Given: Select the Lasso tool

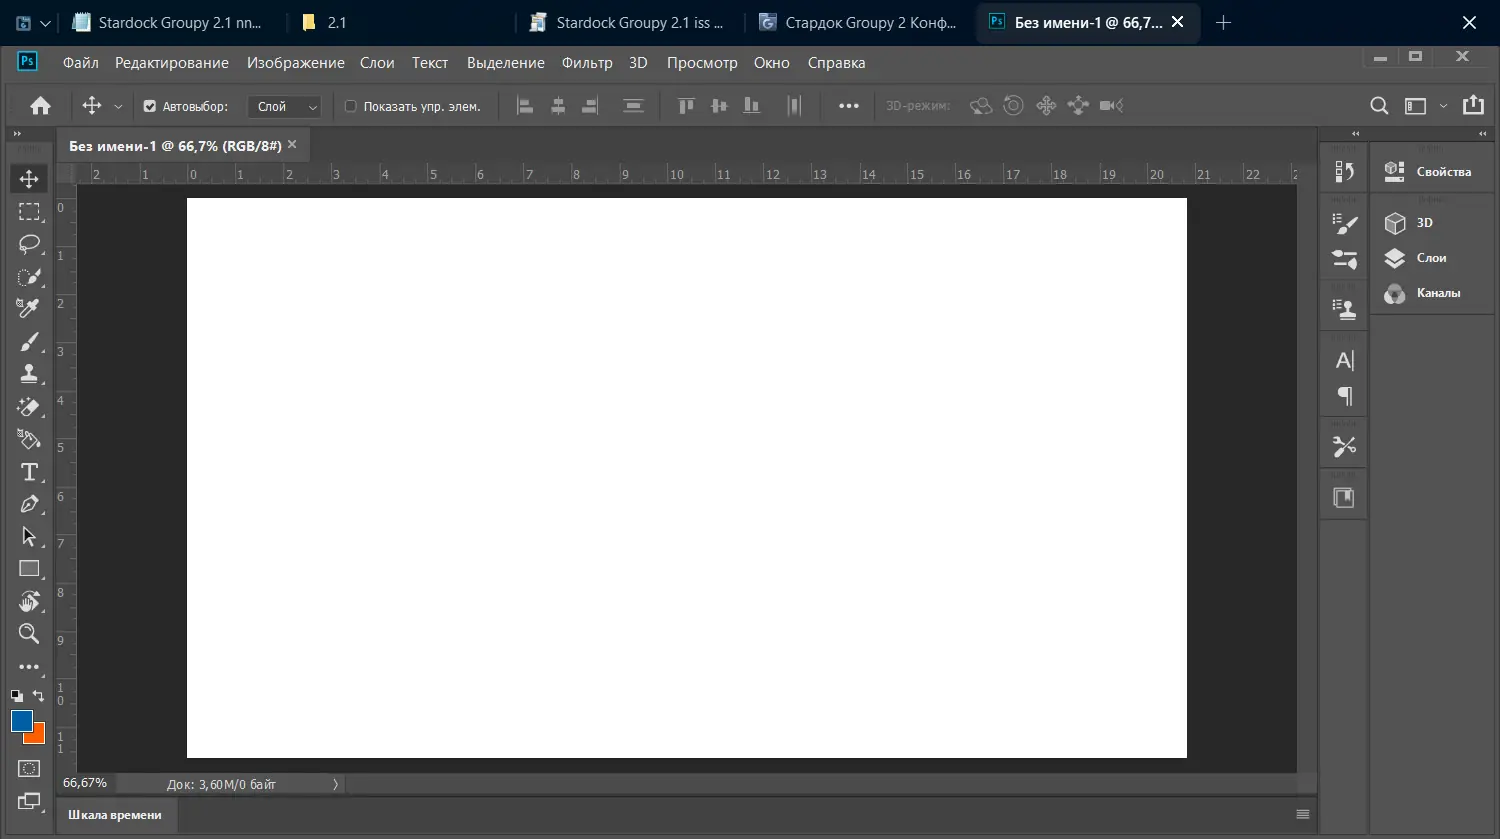Looking at the screenshot, I should 29,243.
